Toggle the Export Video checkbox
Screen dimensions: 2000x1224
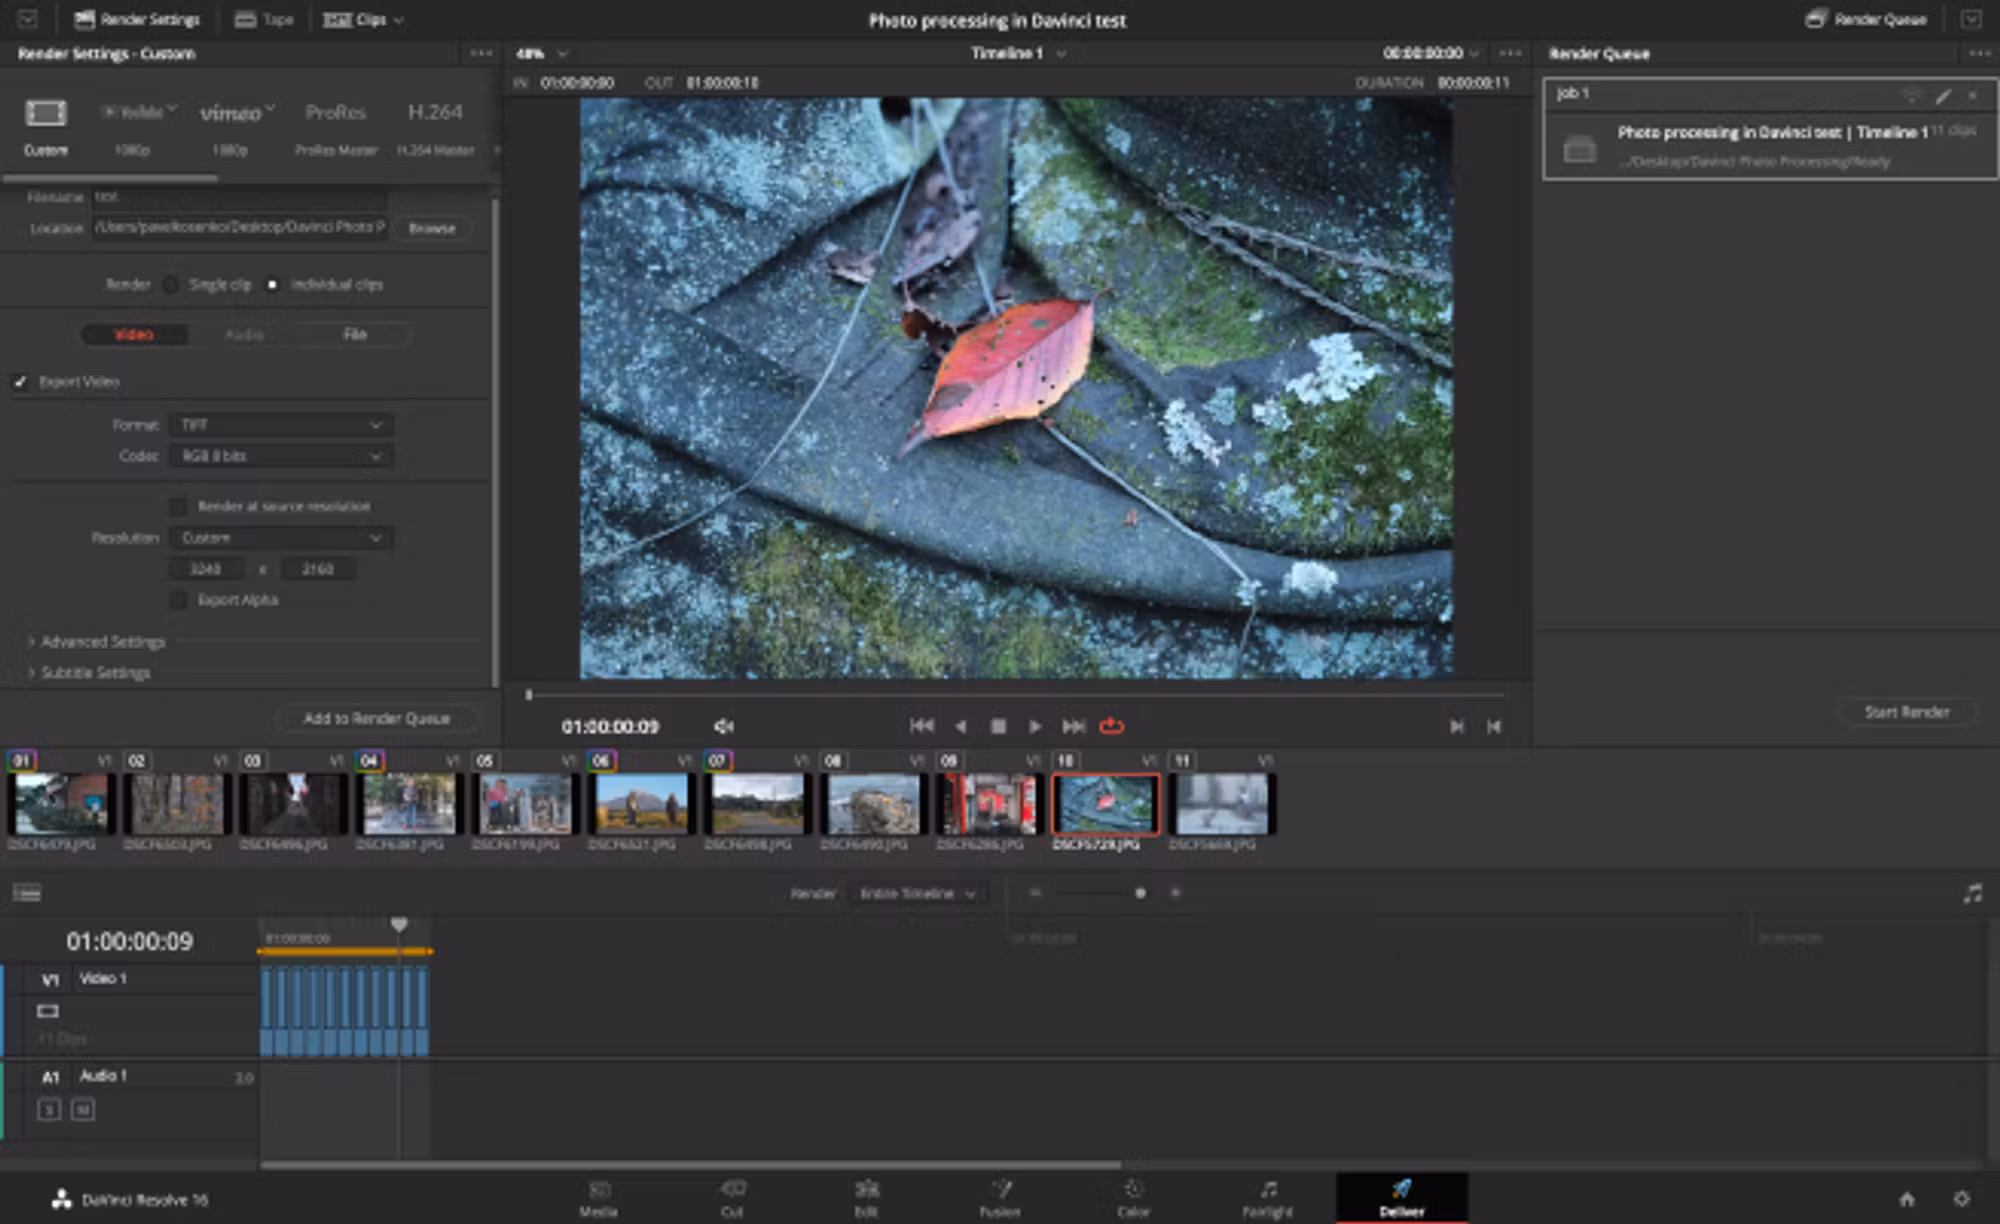20,382
